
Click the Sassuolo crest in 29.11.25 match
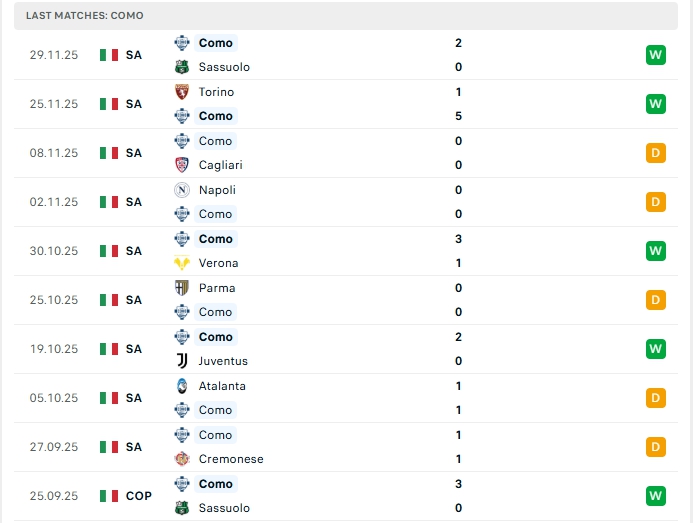(181, 67)
